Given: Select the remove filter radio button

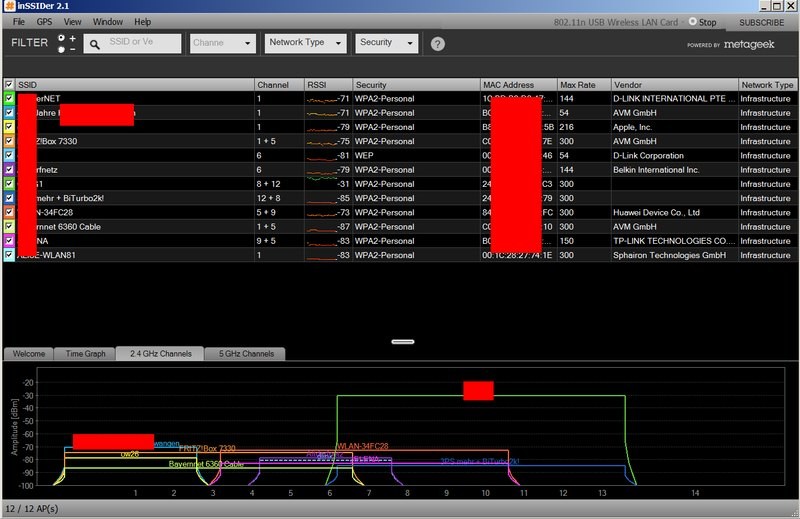Looking at the screenshot, I should point(62,49).
